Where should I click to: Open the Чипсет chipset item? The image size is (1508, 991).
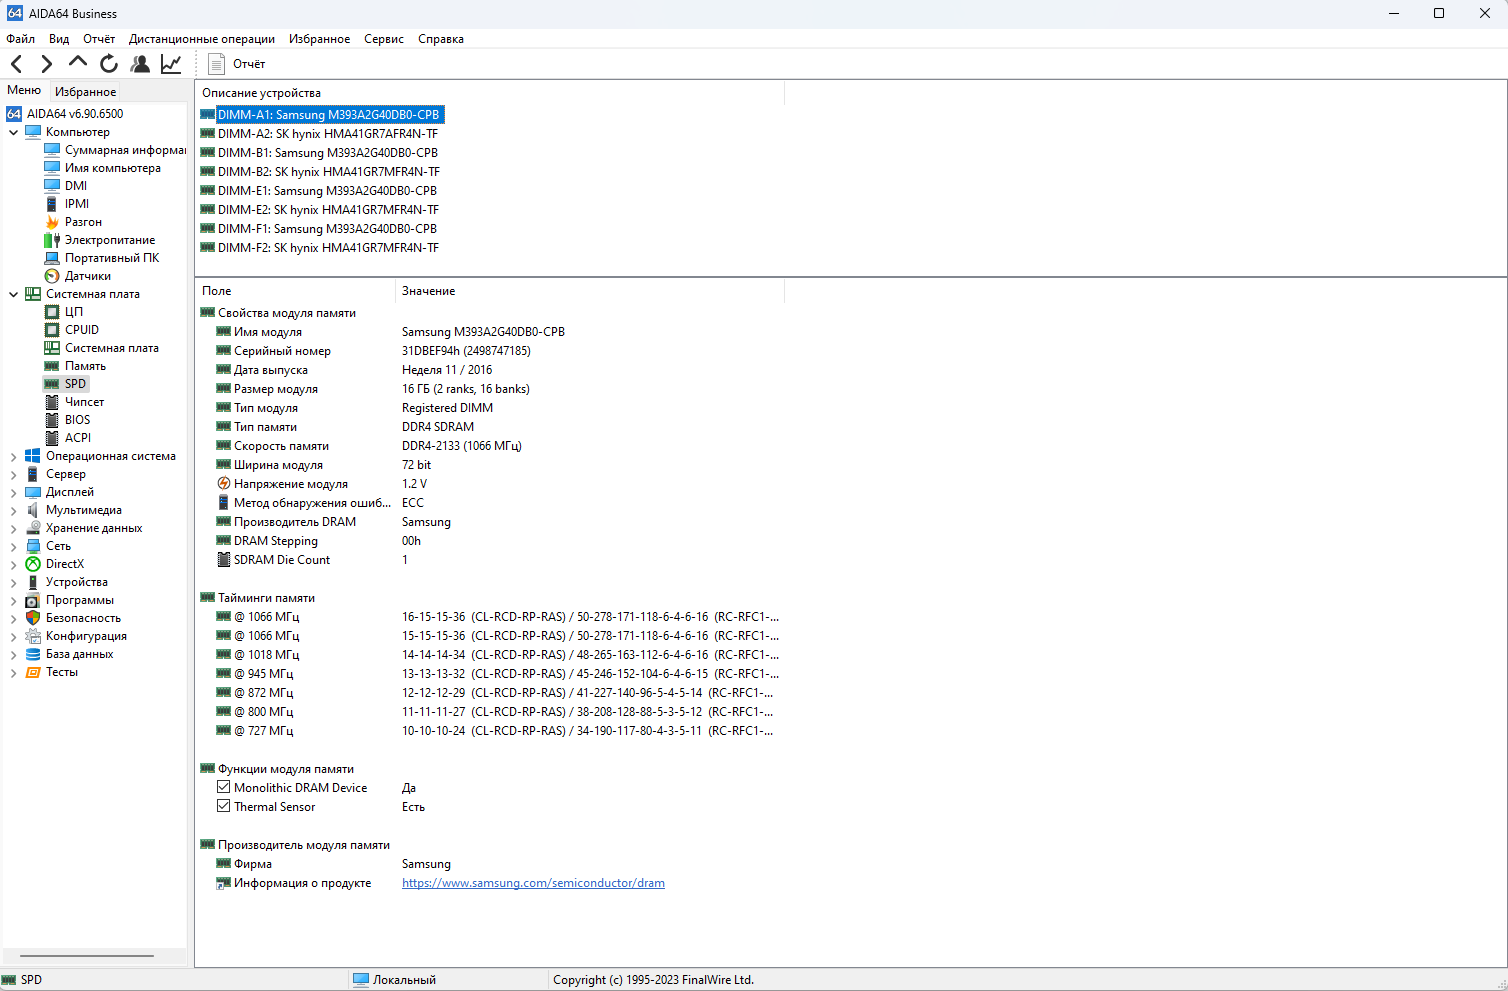(x=75, y=402)
